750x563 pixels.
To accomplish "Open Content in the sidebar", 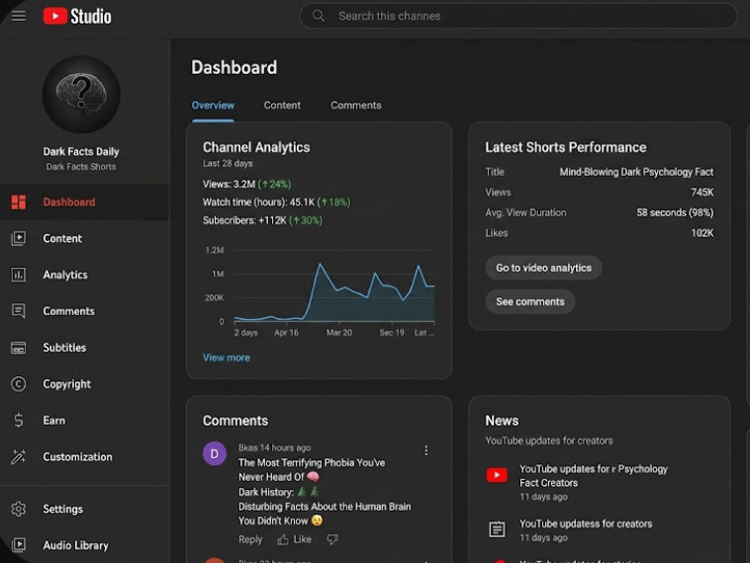I will pyautogui.click(x=84, y=238).
